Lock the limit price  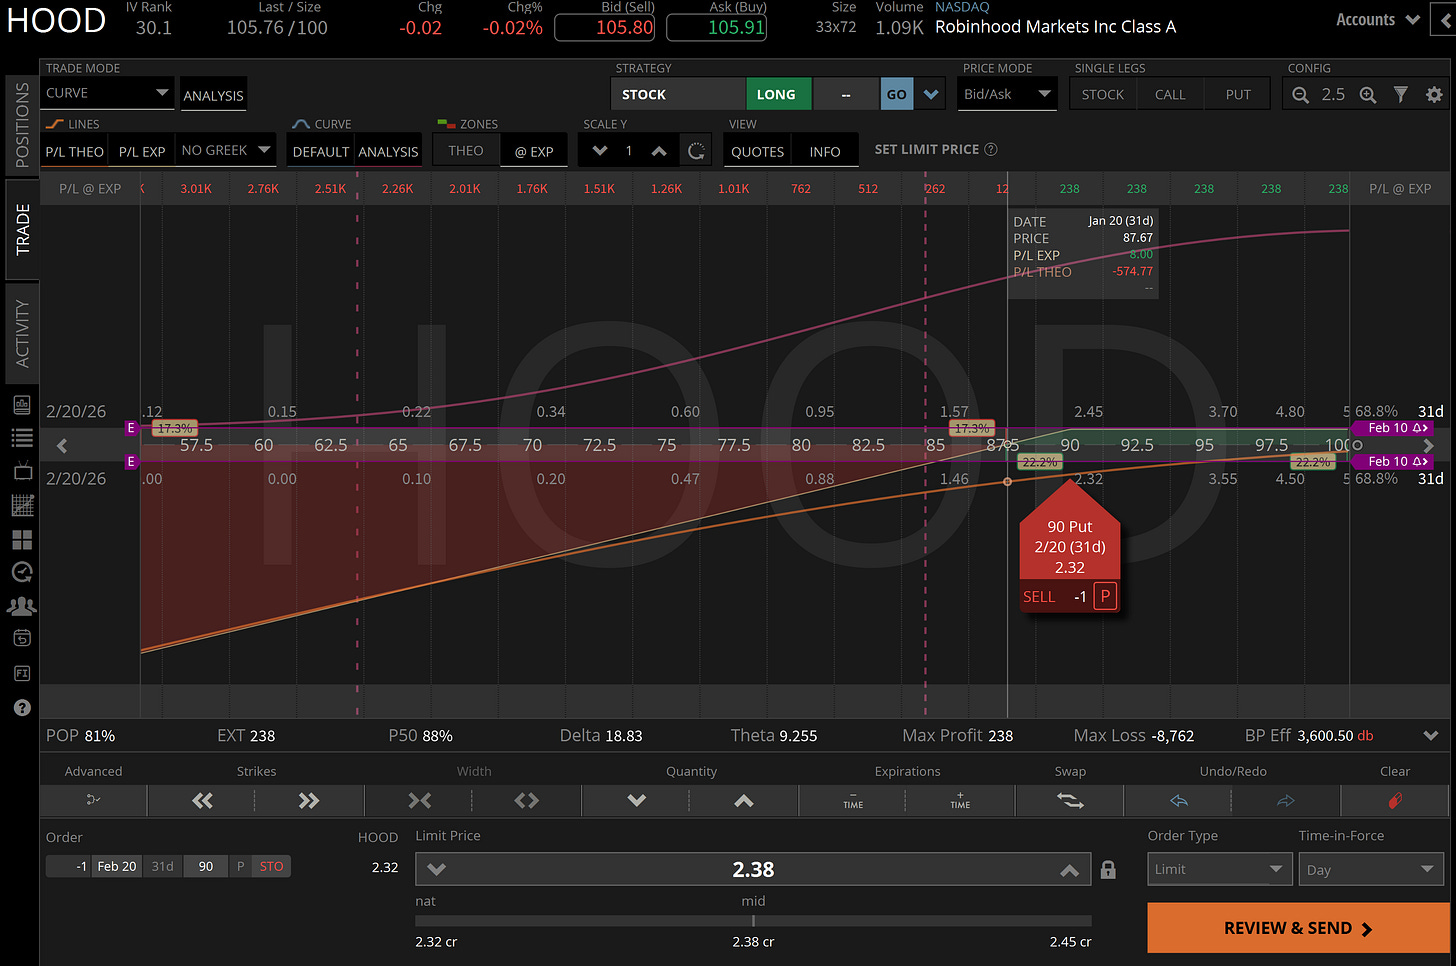click(1108, 870)
